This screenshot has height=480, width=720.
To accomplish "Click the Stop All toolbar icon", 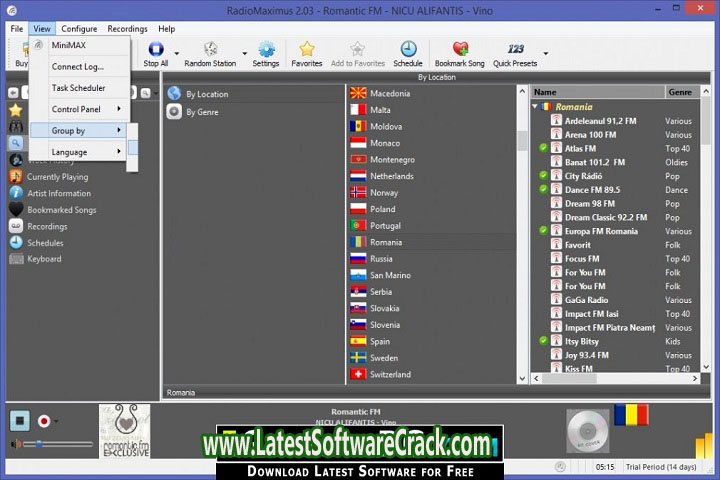I will [x=156, y=50].
